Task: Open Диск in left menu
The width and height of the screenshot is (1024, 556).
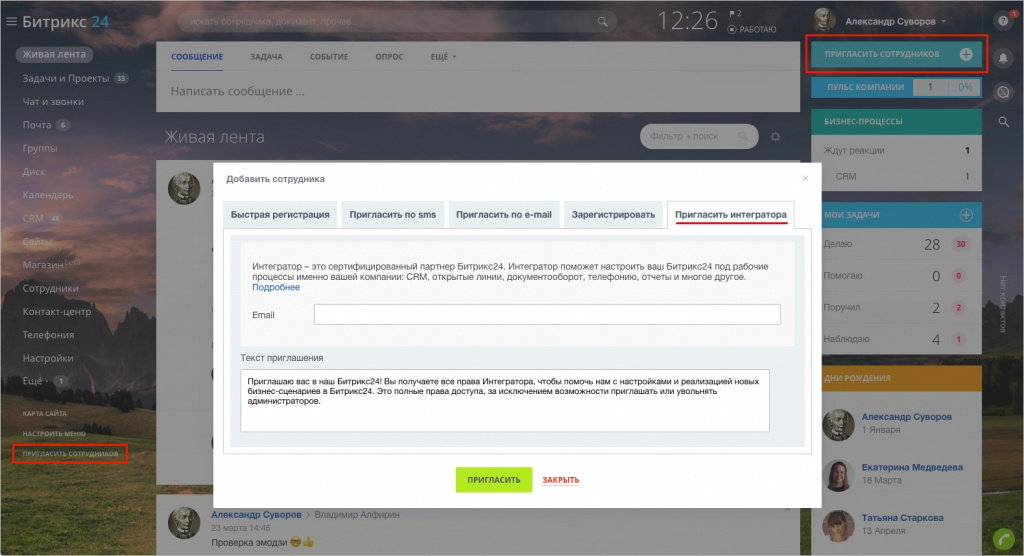Action: click(34, 172)
